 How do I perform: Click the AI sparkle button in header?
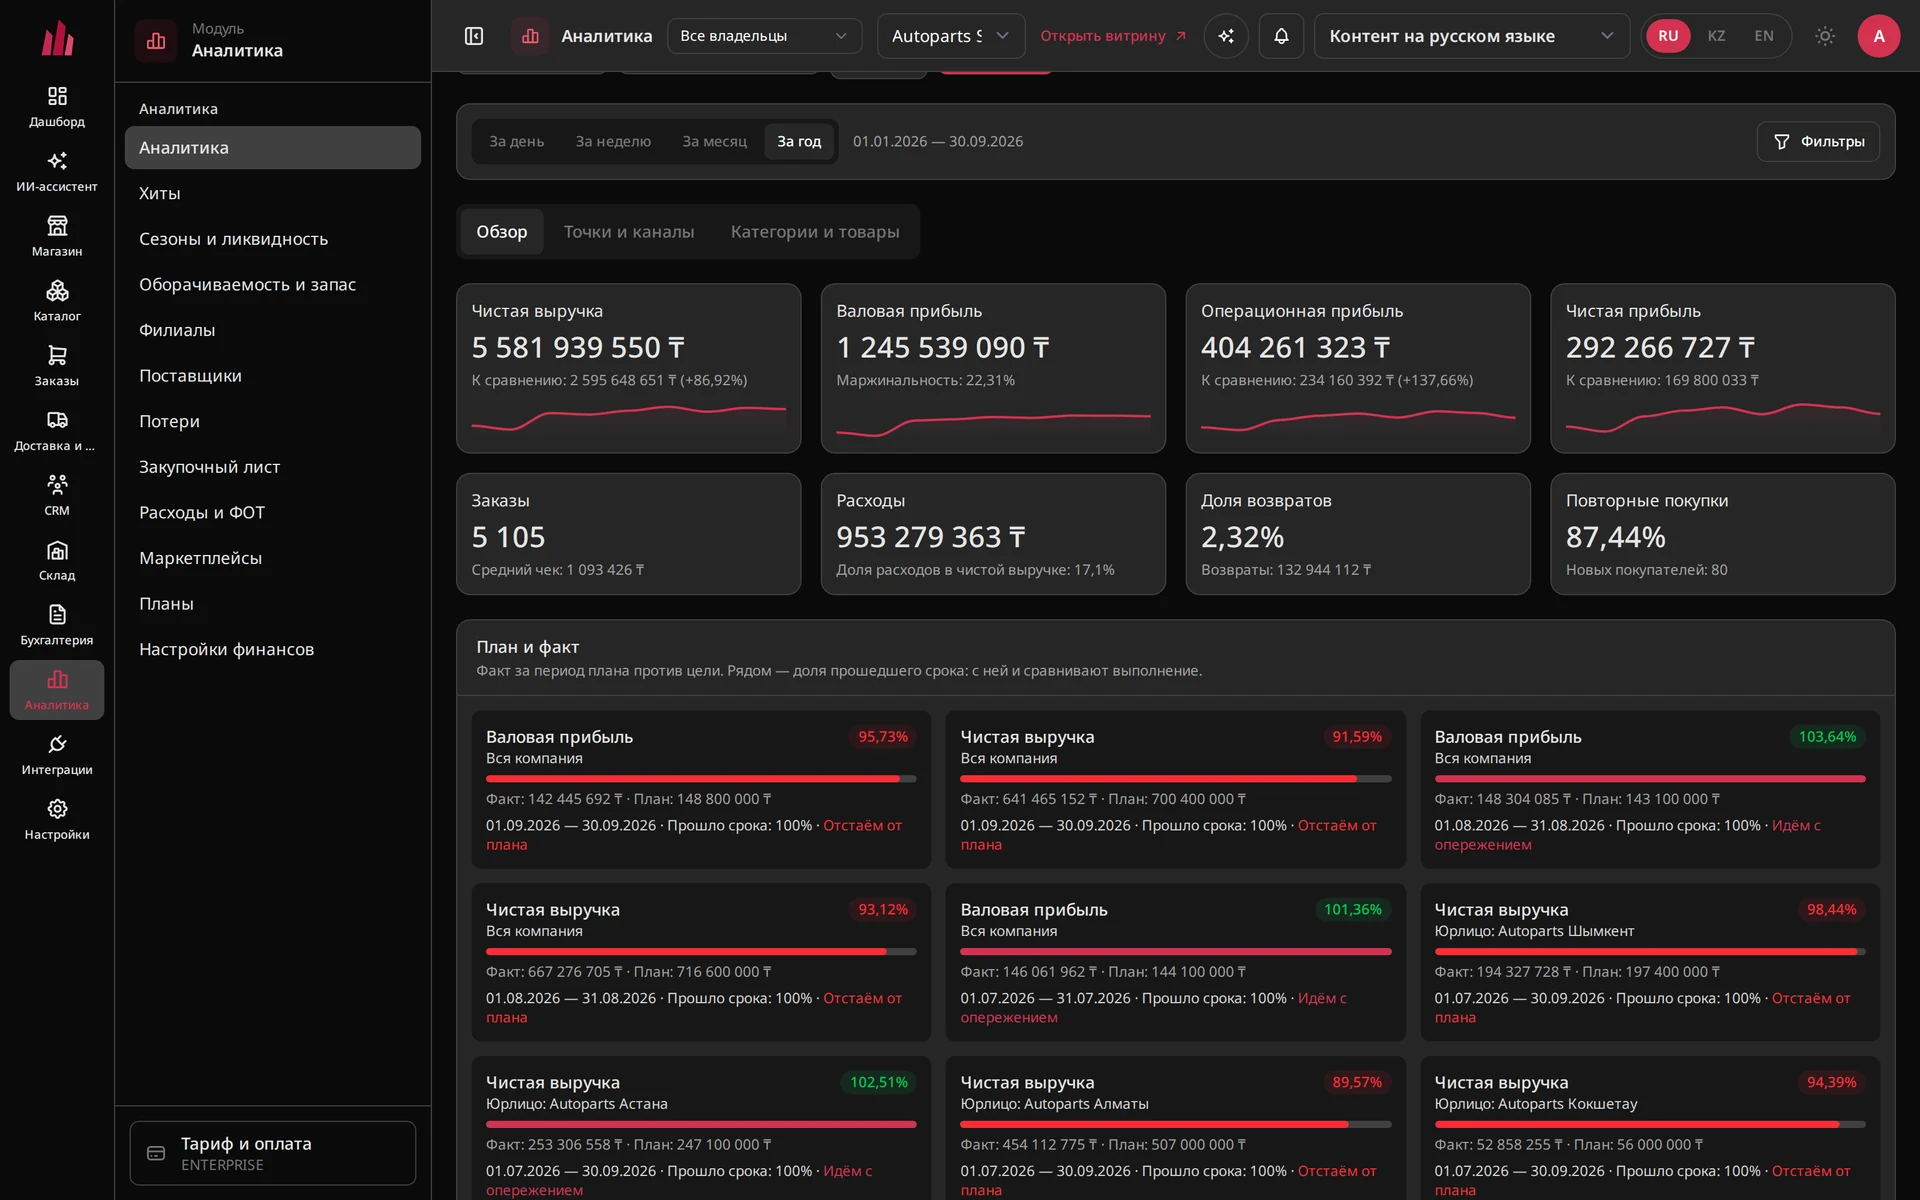(x=1226, y=36)
